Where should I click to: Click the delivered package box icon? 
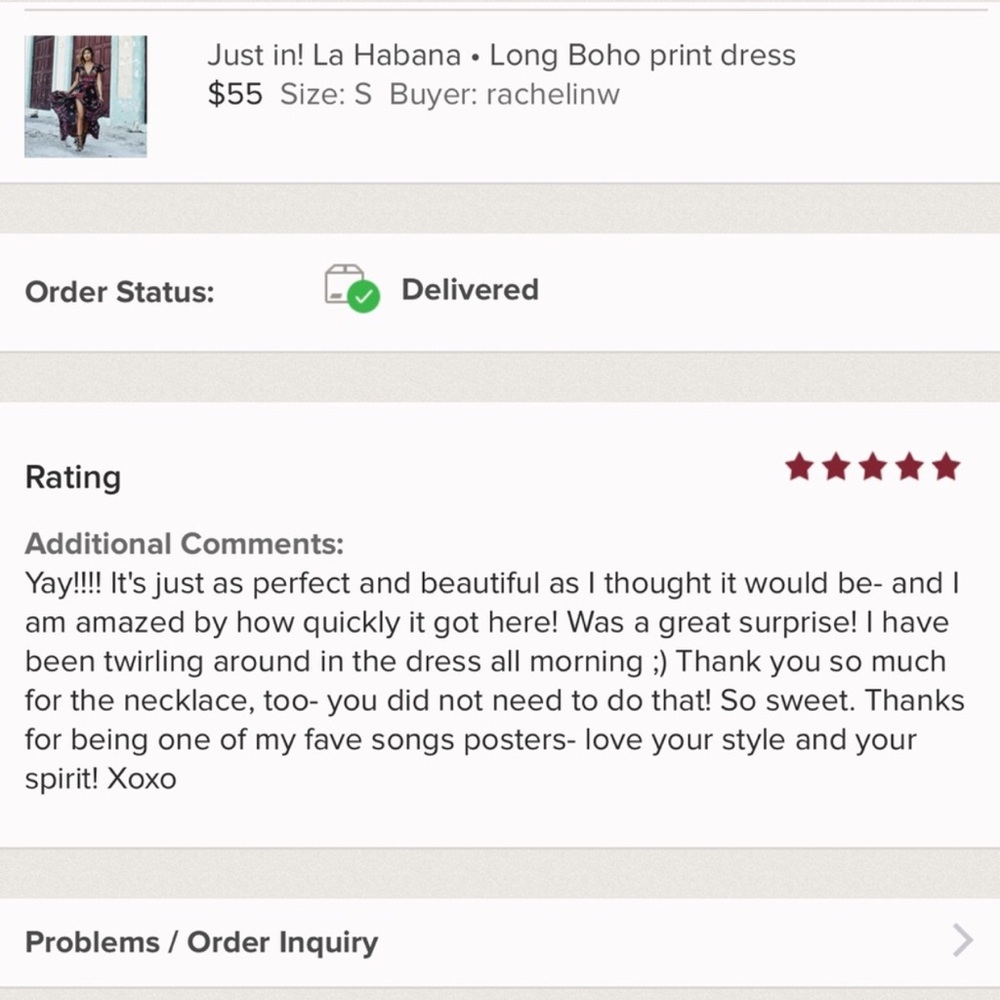point(343,284)
